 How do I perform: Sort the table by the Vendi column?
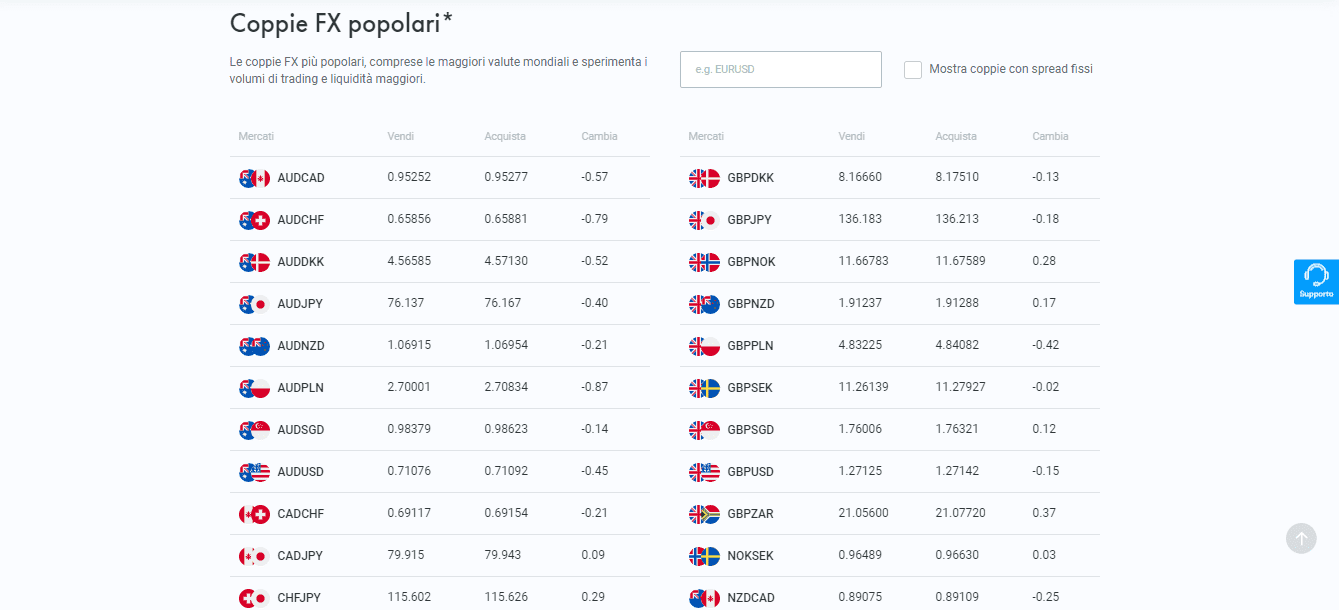tap(400, 136)
